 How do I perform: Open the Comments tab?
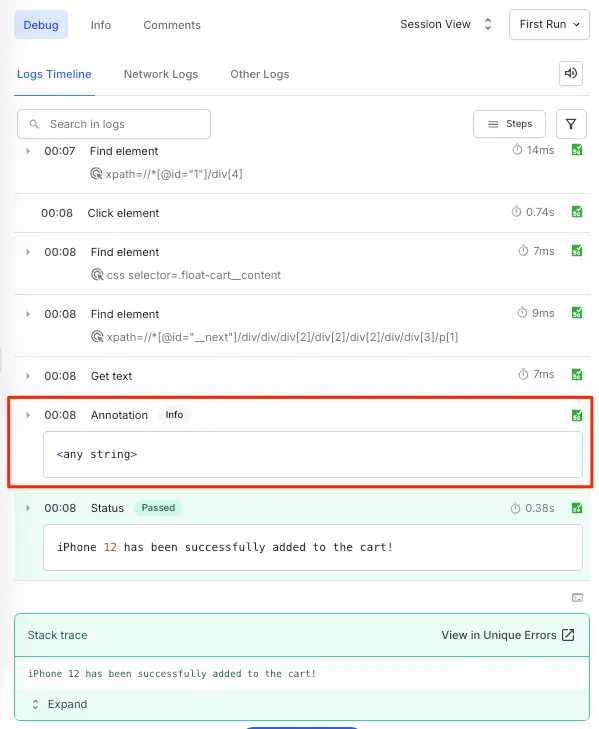[172, 25]
